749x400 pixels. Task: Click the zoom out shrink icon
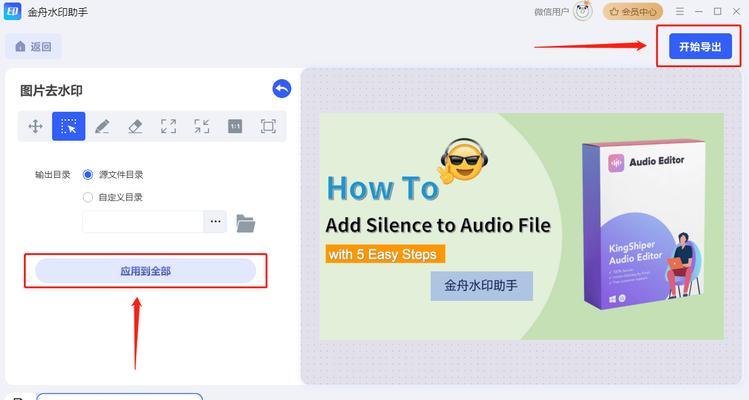pos(202,127)
